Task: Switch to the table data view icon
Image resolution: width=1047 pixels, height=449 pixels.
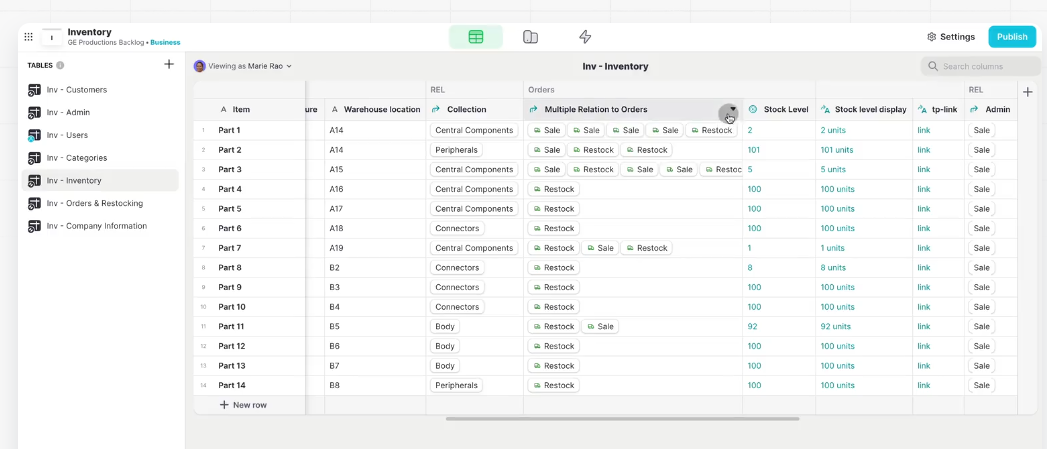Action: coord(475,37)
